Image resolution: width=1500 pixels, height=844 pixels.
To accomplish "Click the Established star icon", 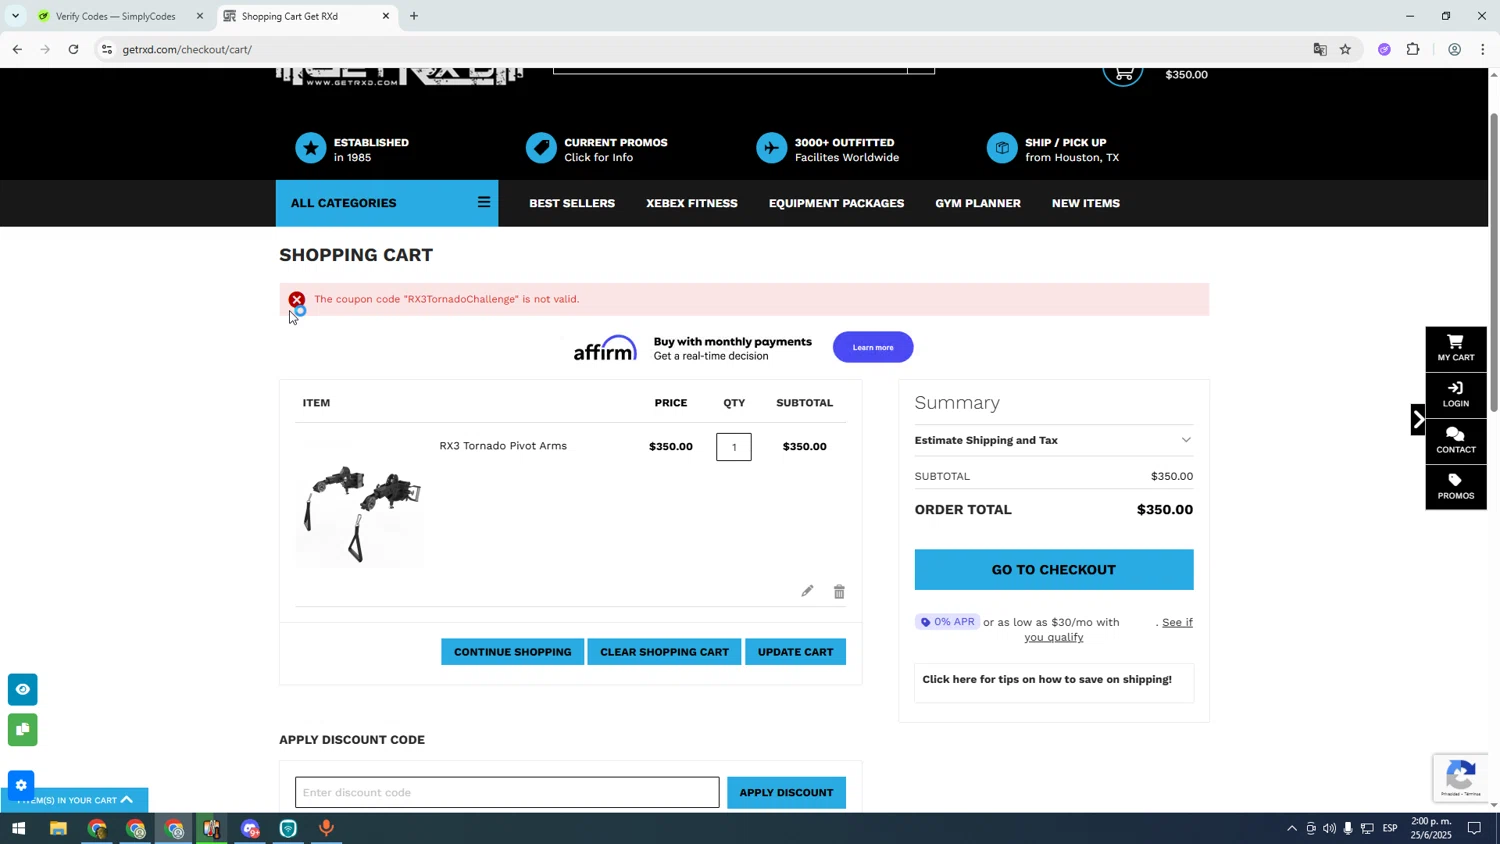I will pos(311,149).
